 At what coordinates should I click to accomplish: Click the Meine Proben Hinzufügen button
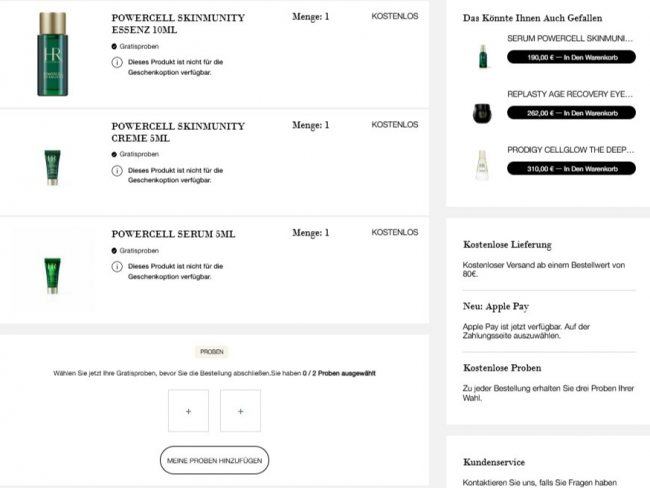pos(214,460)
